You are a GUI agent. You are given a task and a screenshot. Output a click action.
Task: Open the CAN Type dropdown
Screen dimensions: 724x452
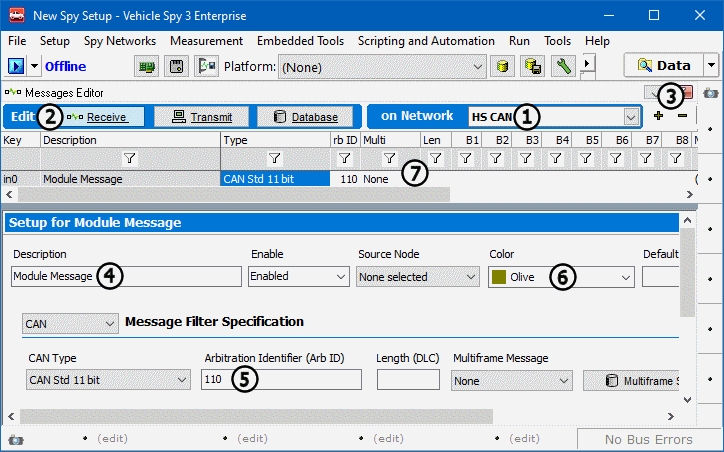(x=181, y=380)
